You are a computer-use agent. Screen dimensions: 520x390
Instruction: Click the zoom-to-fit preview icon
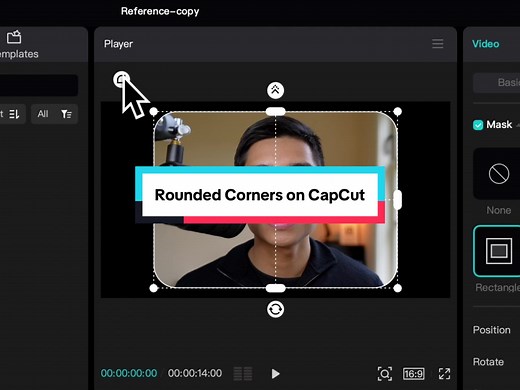point(384,374)
